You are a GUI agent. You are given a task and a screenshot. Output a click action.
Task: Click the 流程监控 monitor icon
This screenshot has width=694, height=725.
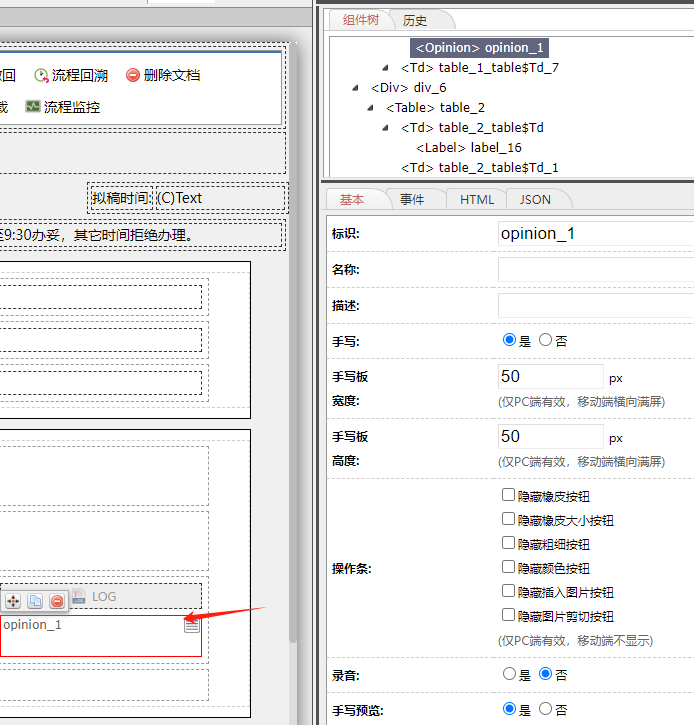pyautogui.click(x=32, y=107)
